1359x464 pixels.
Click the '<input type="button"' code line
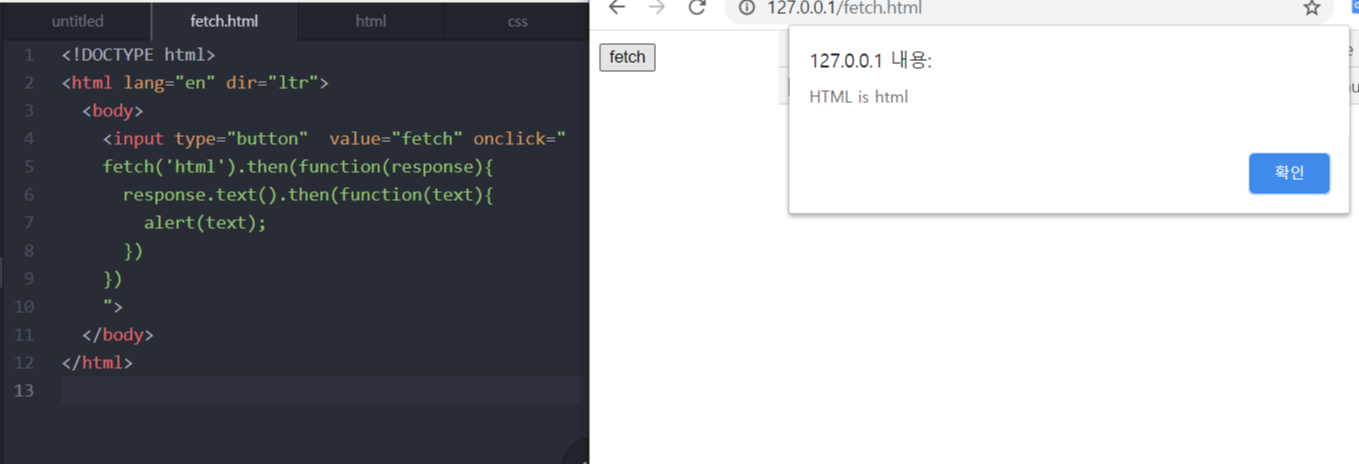pos(335,138)
